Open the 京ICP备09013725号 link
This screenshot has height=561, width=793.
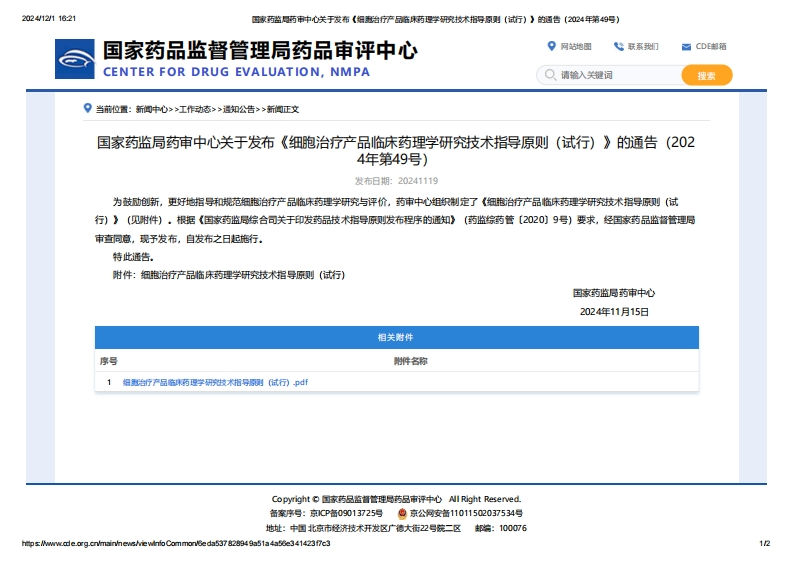pos(346,513)
